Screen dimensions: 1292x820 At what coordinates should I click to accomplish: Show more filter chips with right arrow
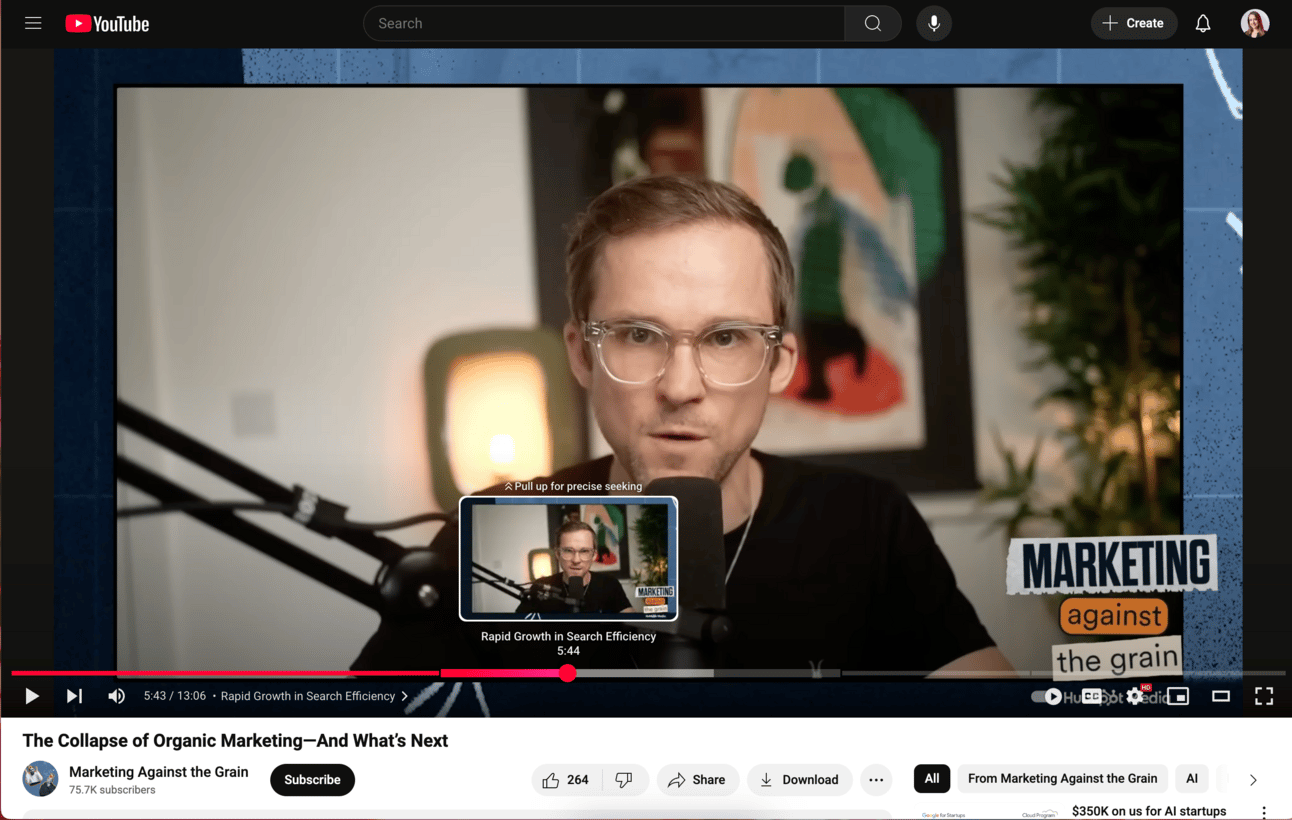pyautogui.click(x=1253, y=779)
